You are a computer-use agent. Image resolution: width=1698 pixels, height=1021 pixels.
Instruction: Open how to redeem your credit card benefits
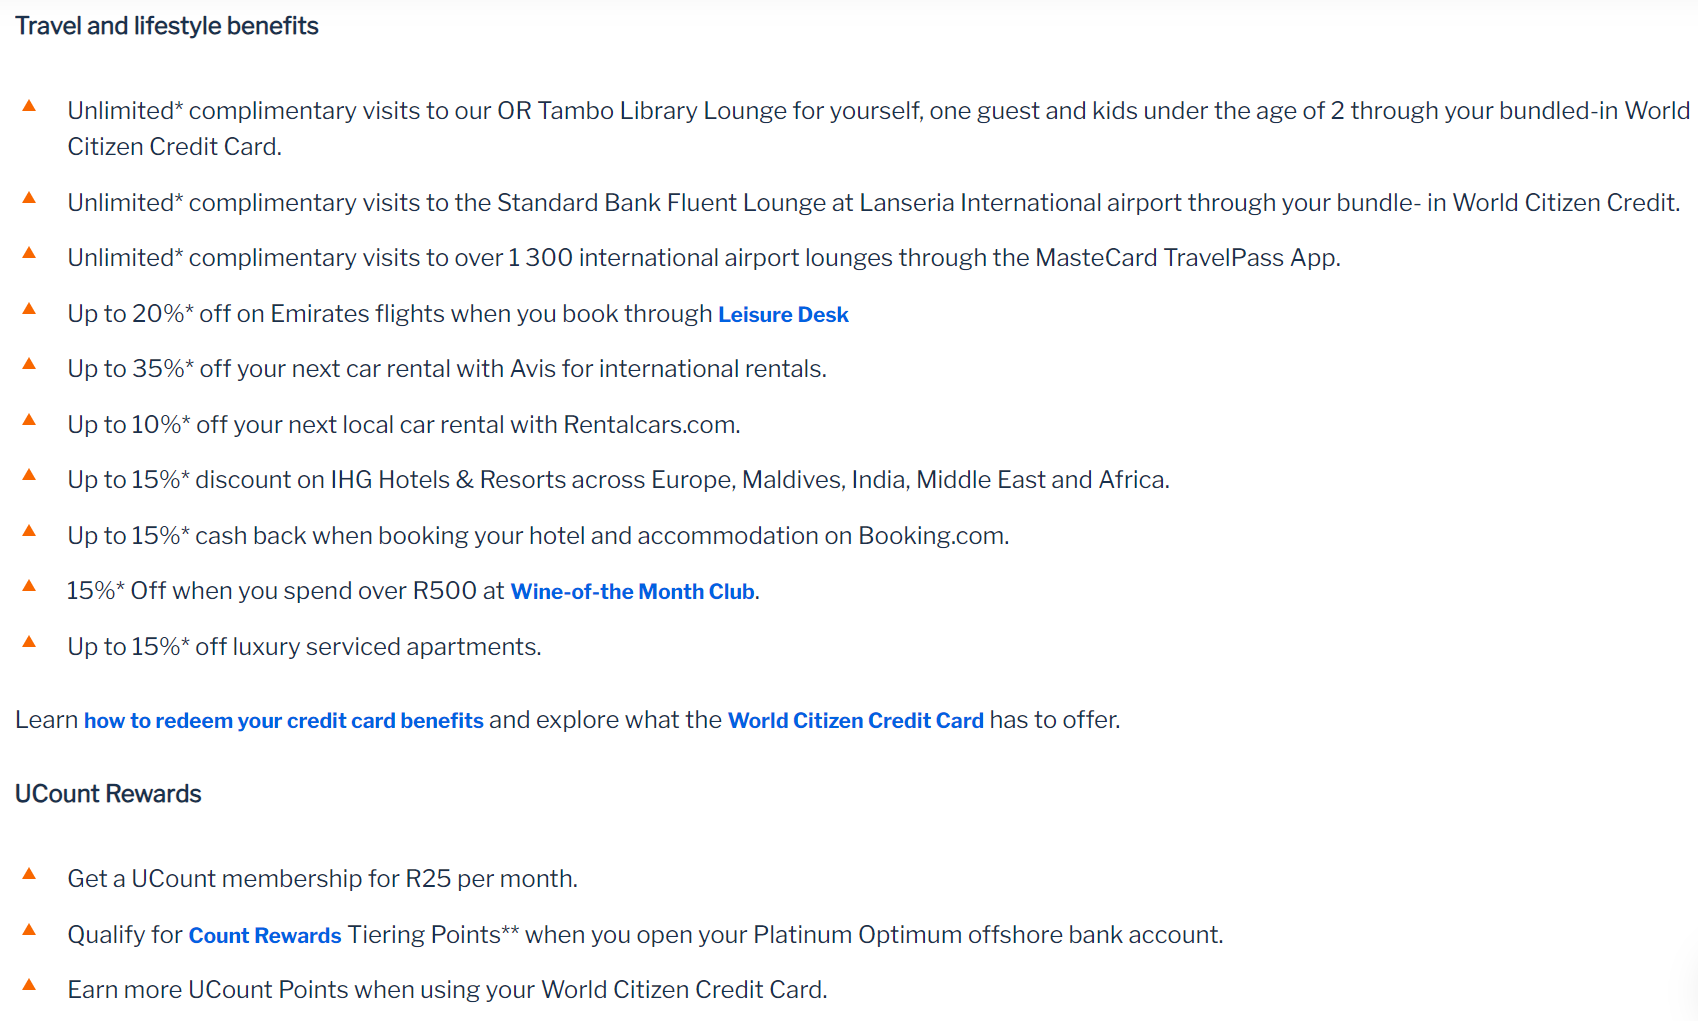point(284,720)
